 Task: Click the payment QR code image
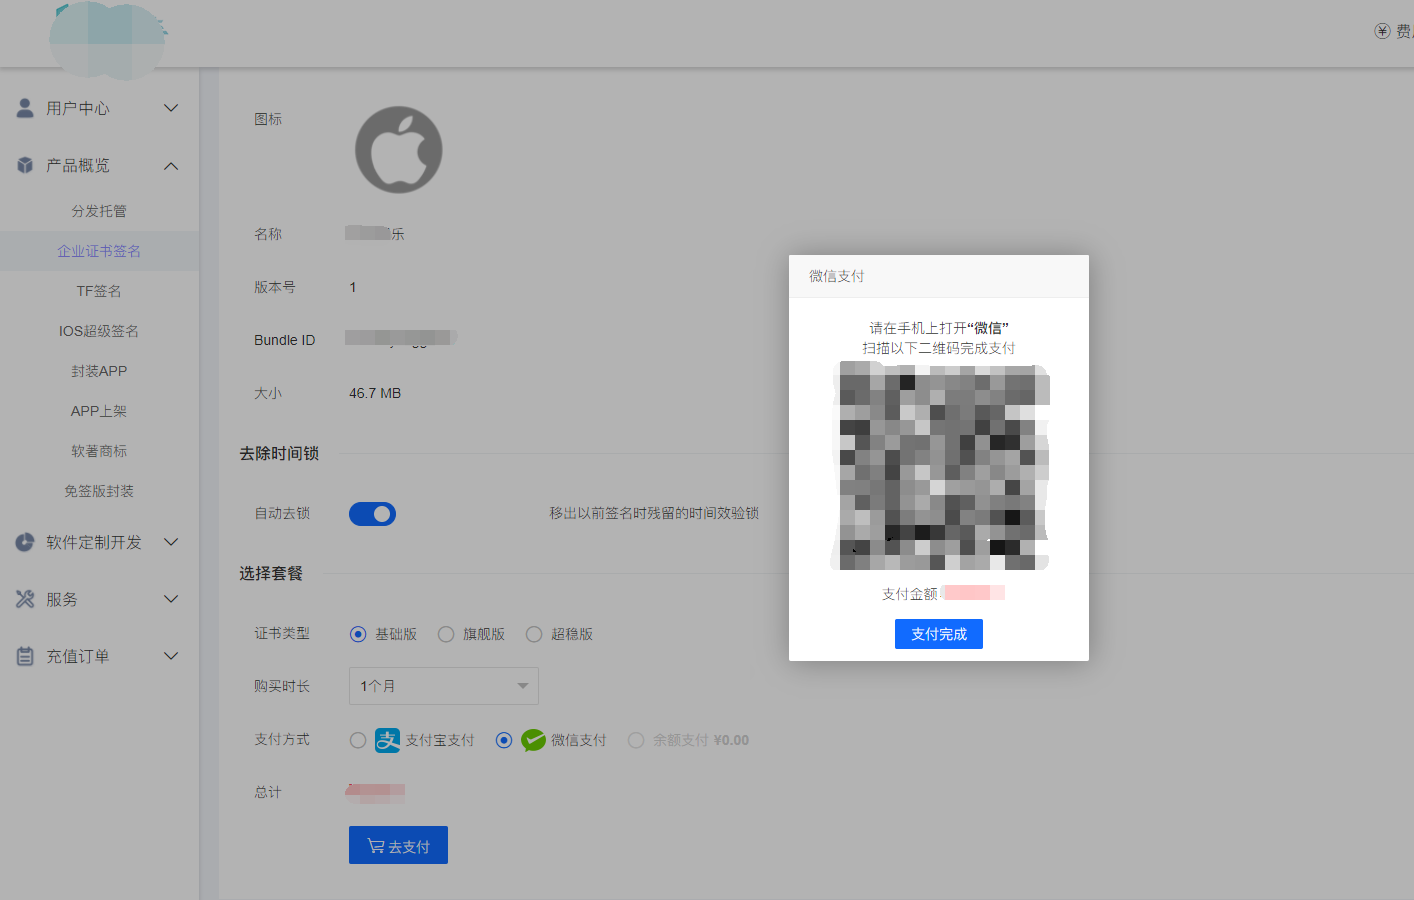tap(939, 466)
